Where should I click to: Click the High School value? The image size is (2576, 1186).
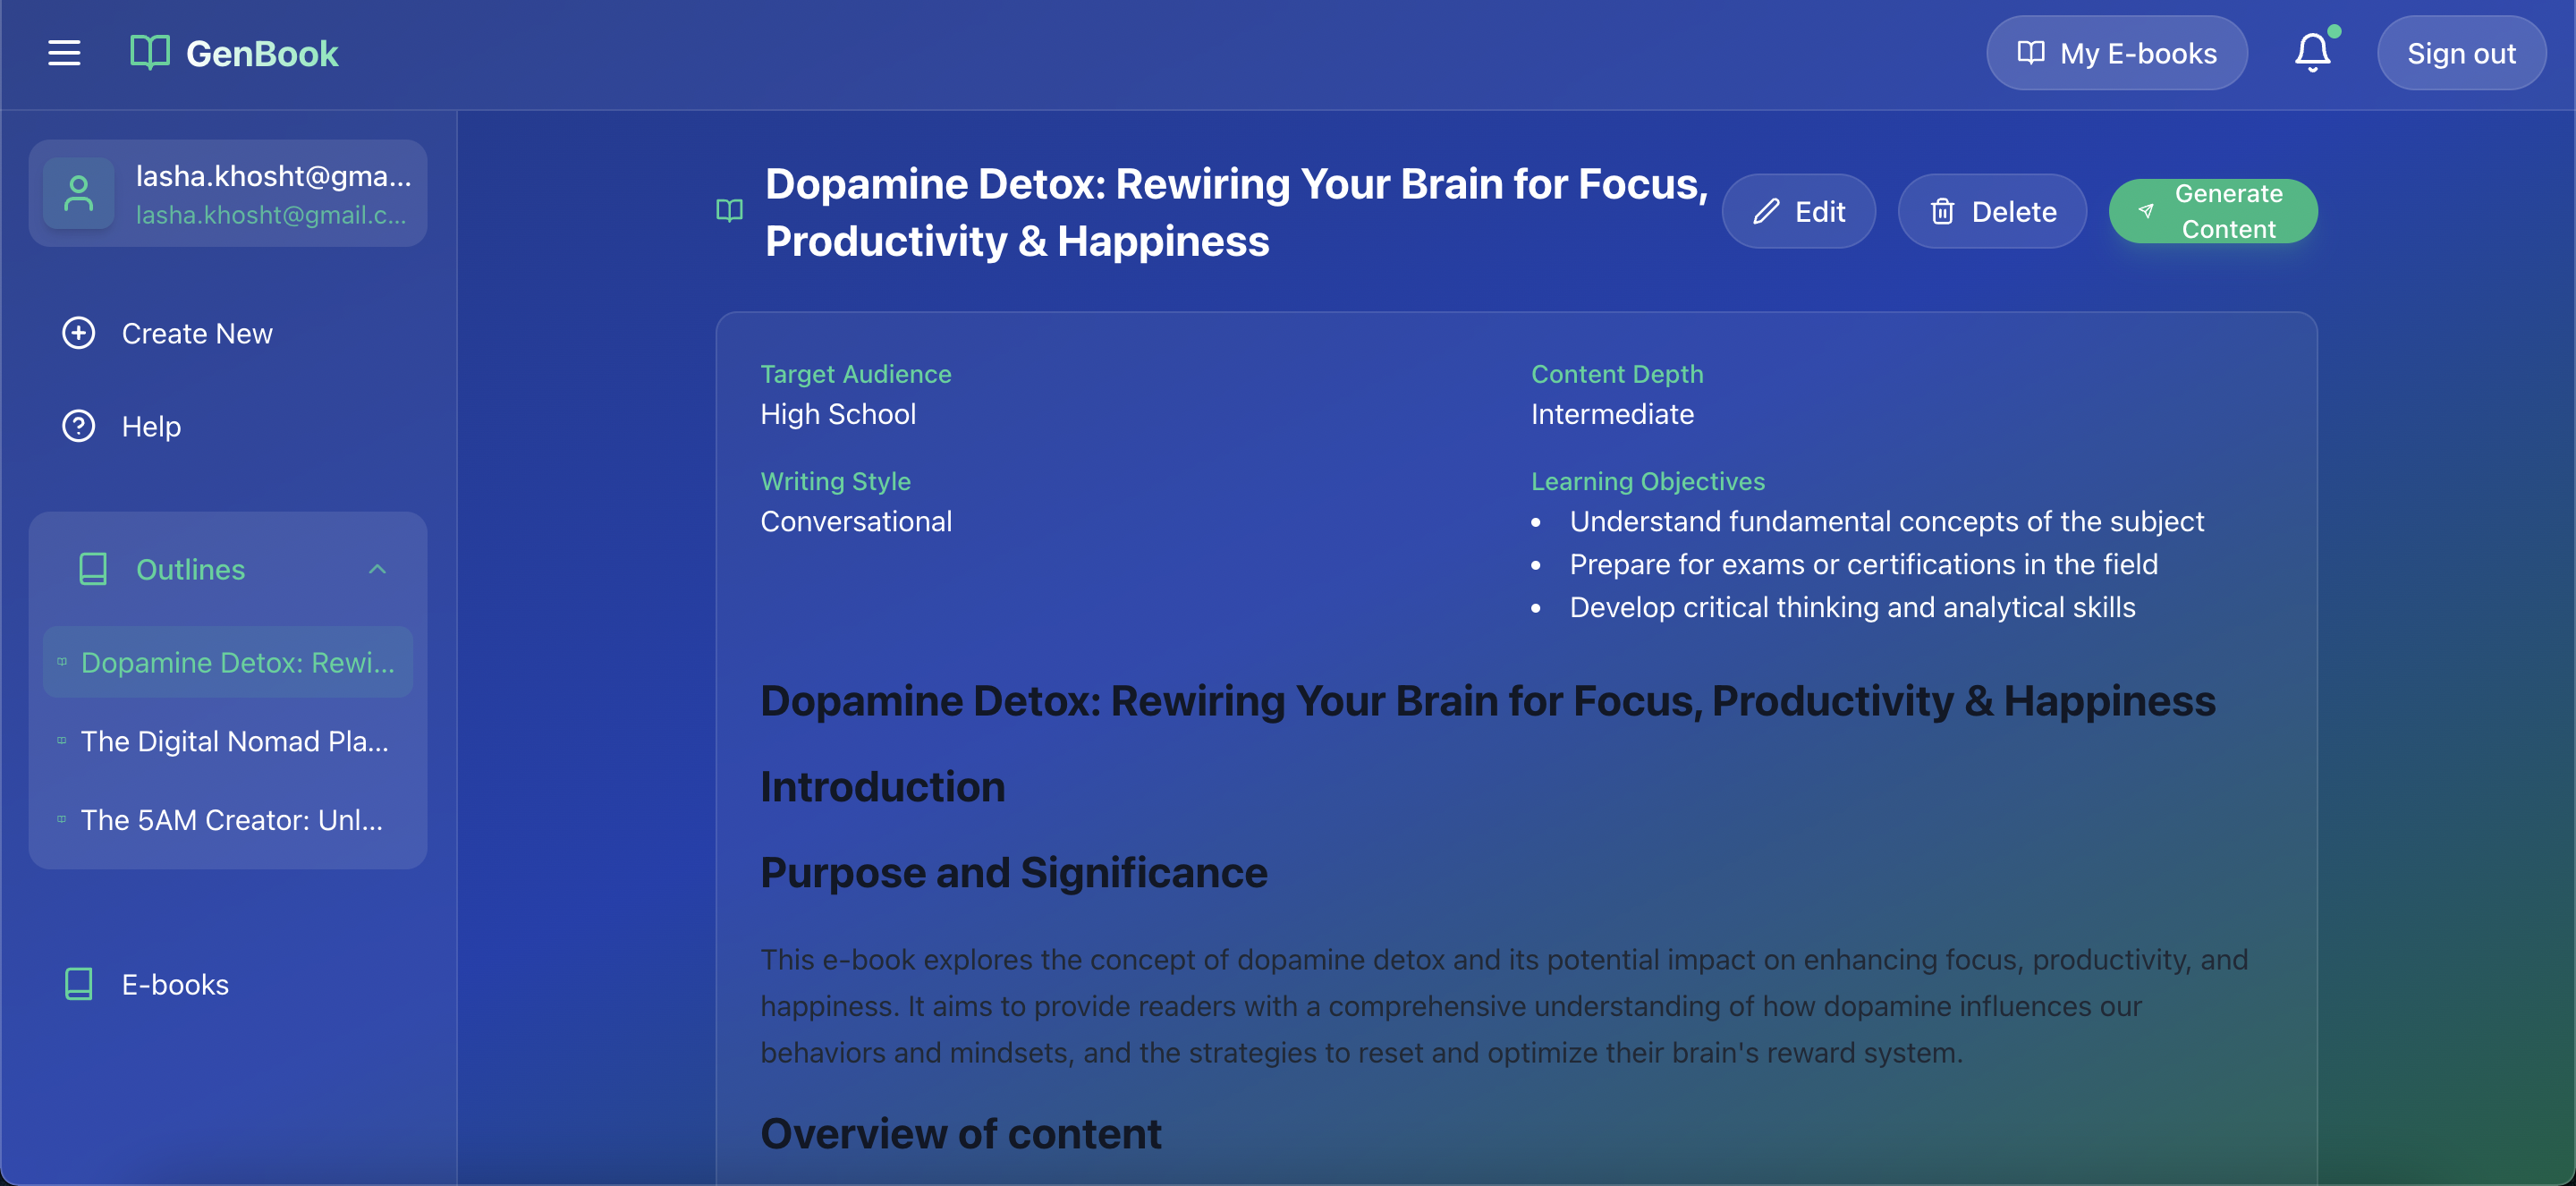838,414
